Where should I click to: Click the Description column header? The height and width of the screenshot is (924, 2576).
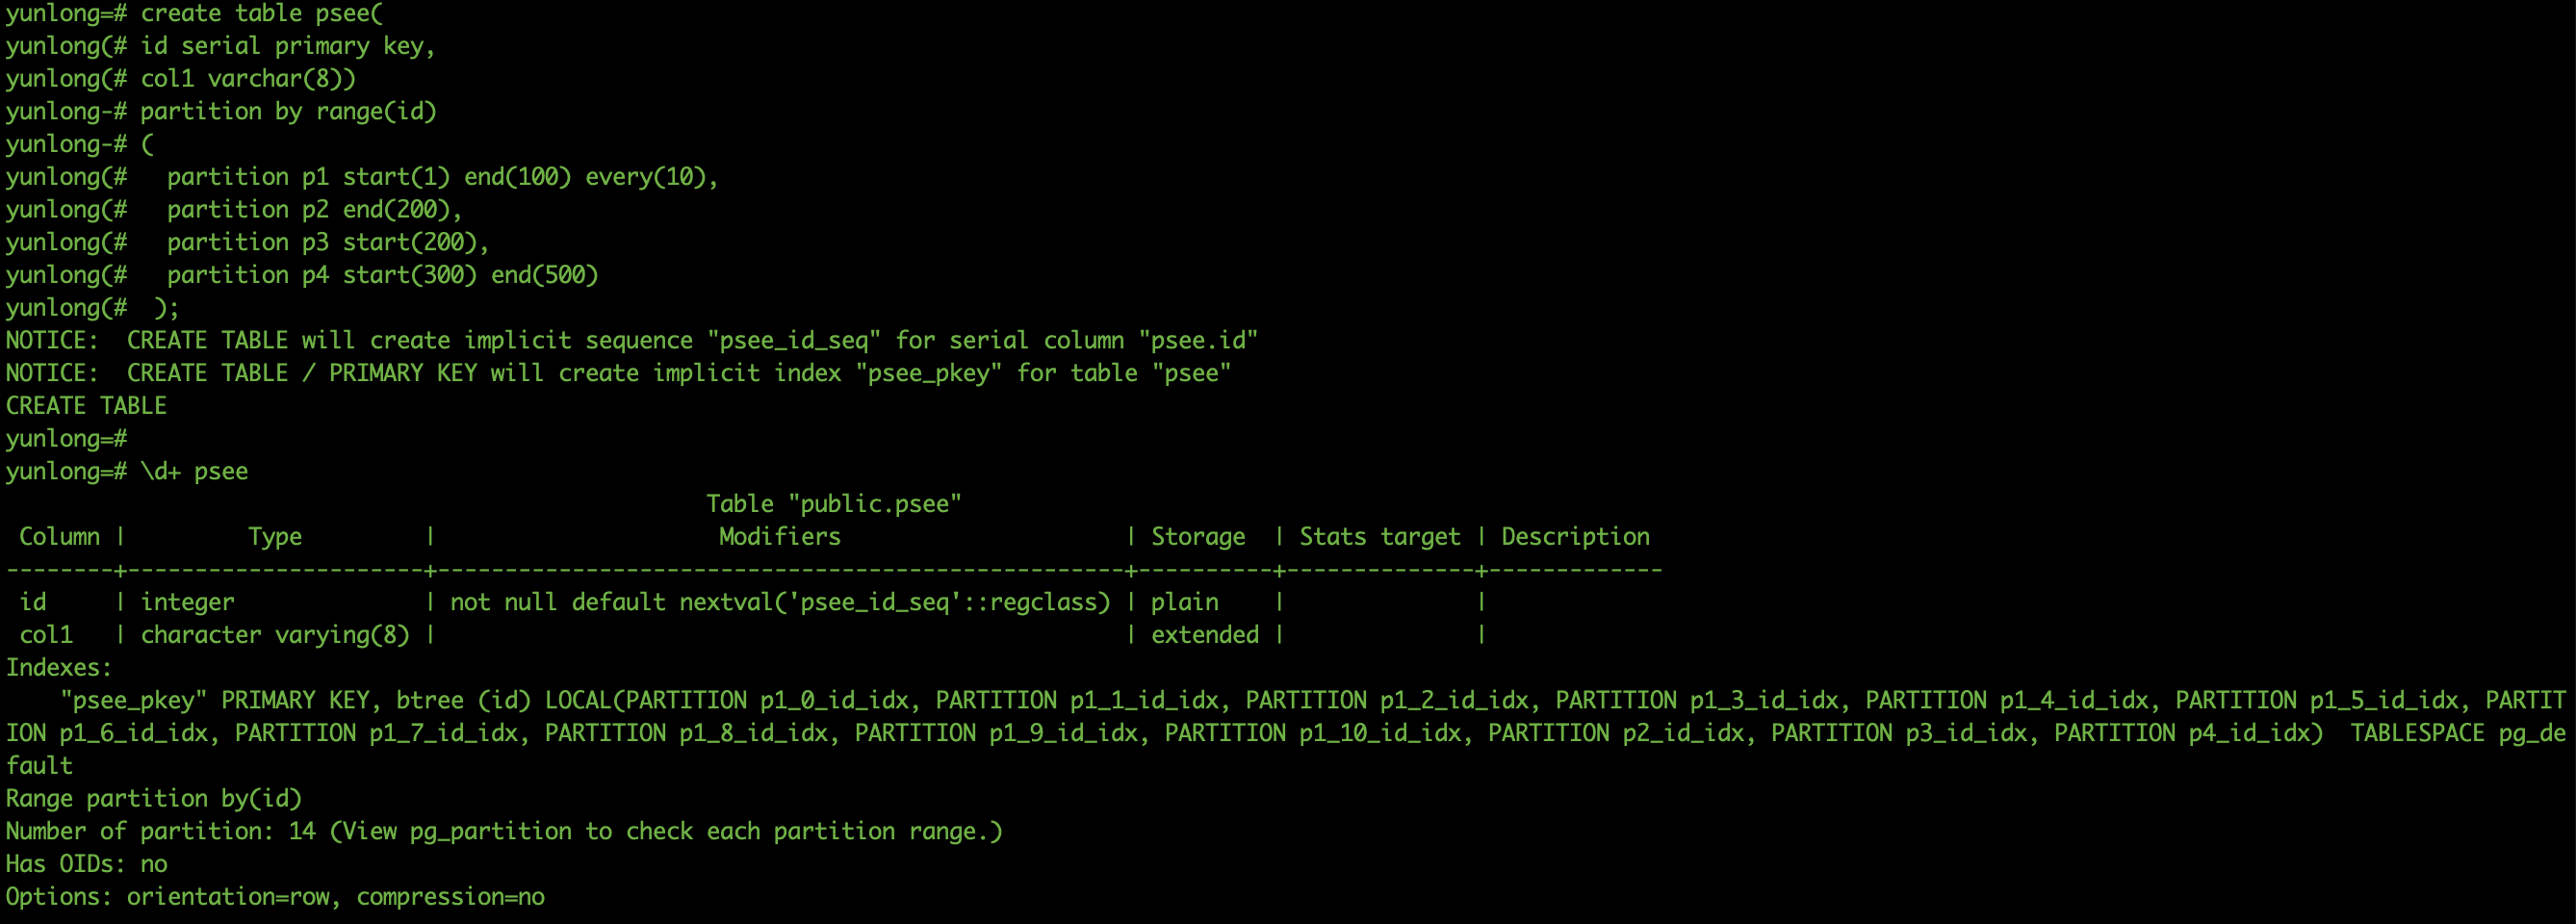1575,537
